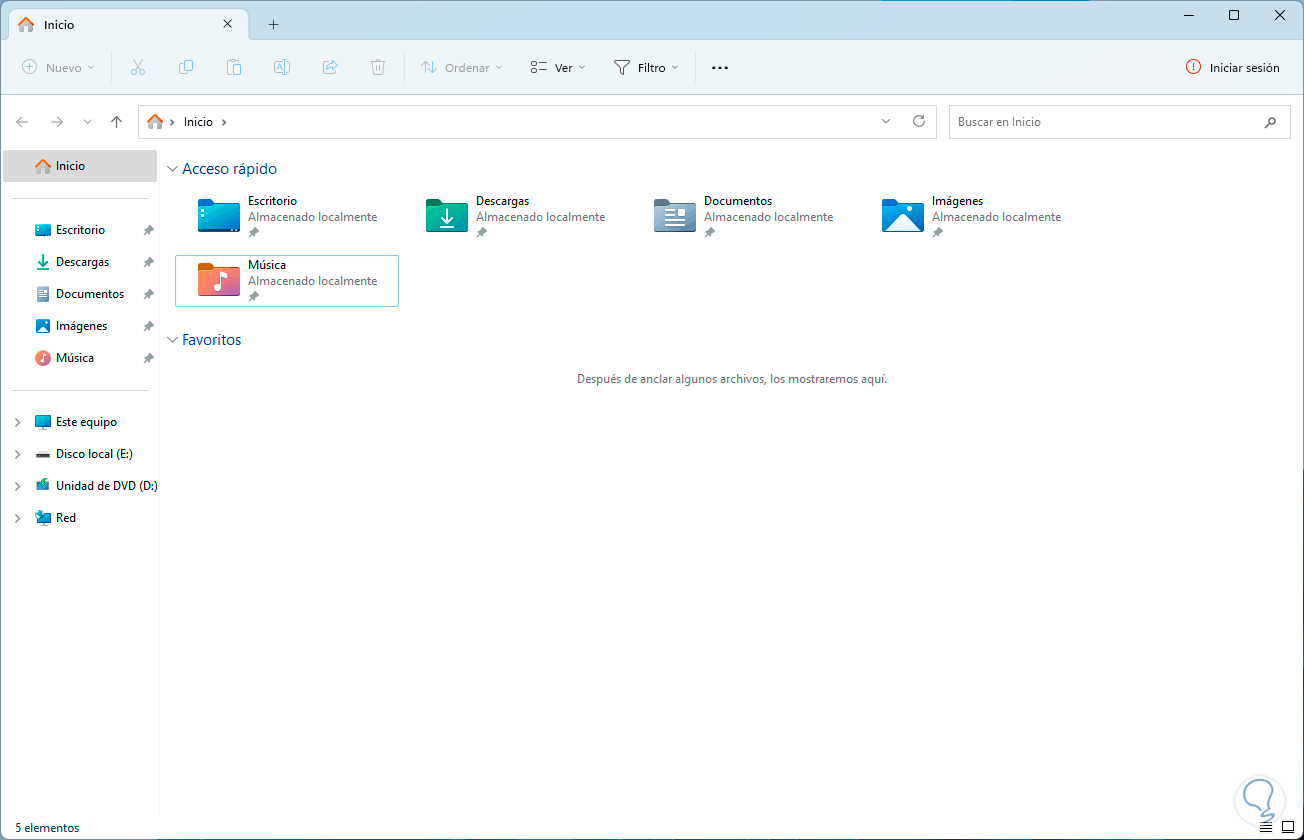Click the Copiar (copy) icon
Screen dimensions: 1304x840
click(x=186, y=67)
